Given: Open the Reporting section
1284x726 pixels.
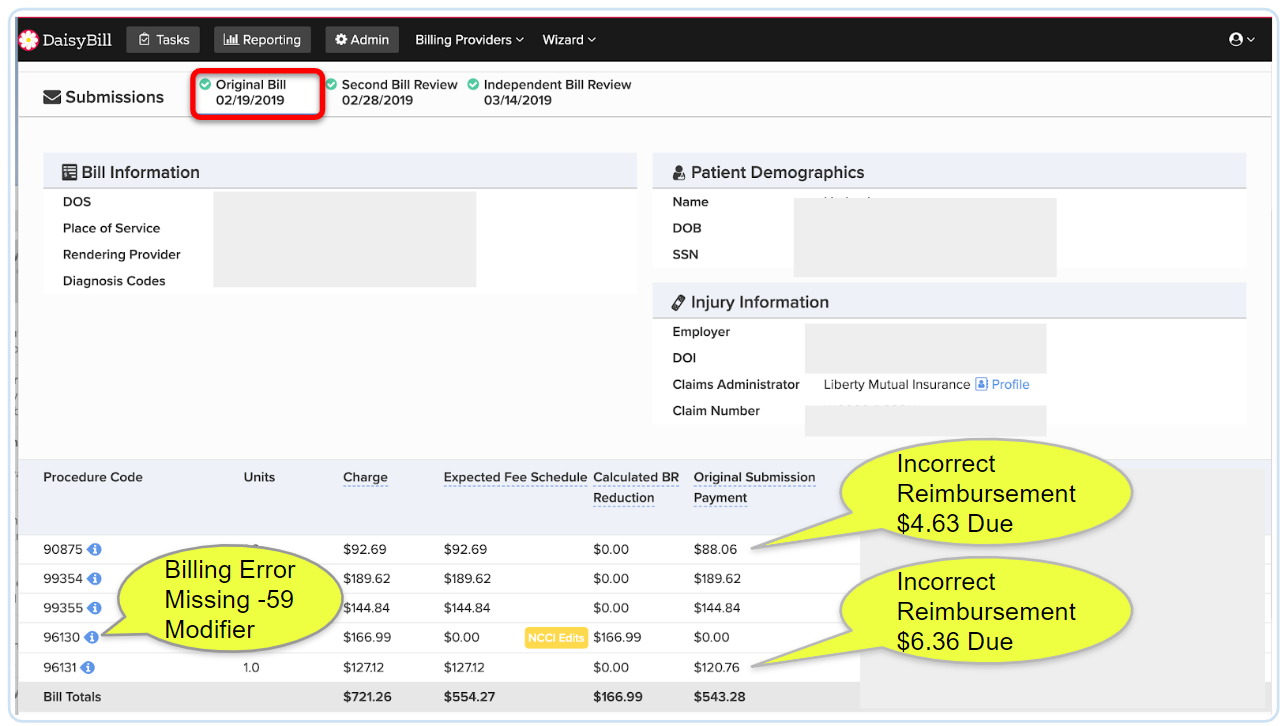Looking at the screenshot, I should click(x=262, y=40).
